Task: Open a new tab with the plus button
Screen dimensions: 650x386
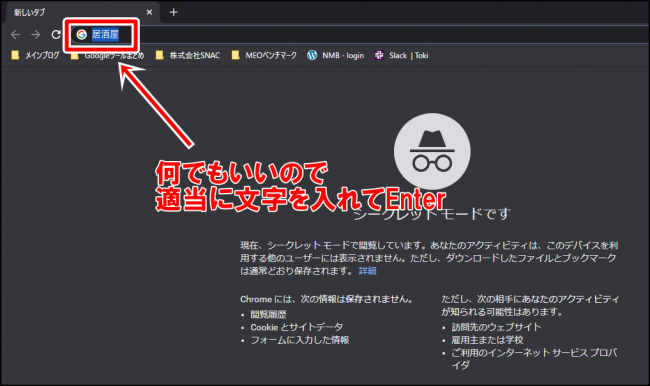Action: (173, 12)
